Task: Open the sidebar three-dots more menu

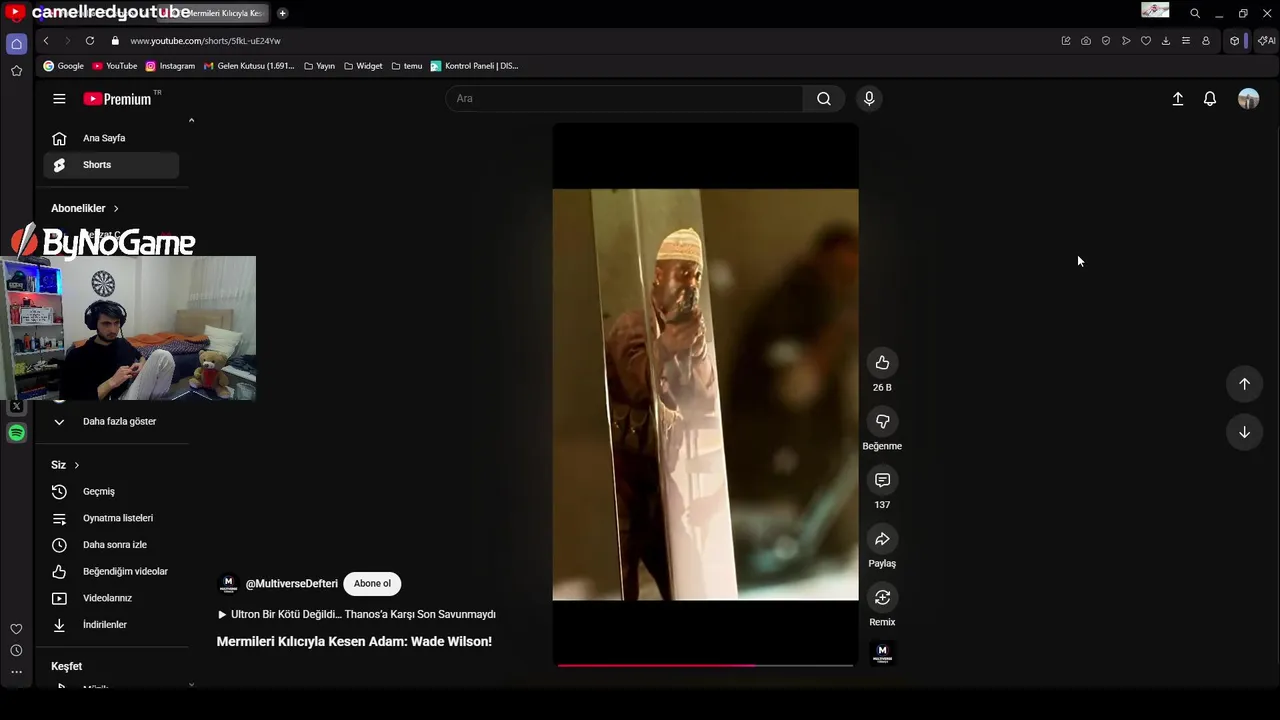Action: [x=16, y=672]
